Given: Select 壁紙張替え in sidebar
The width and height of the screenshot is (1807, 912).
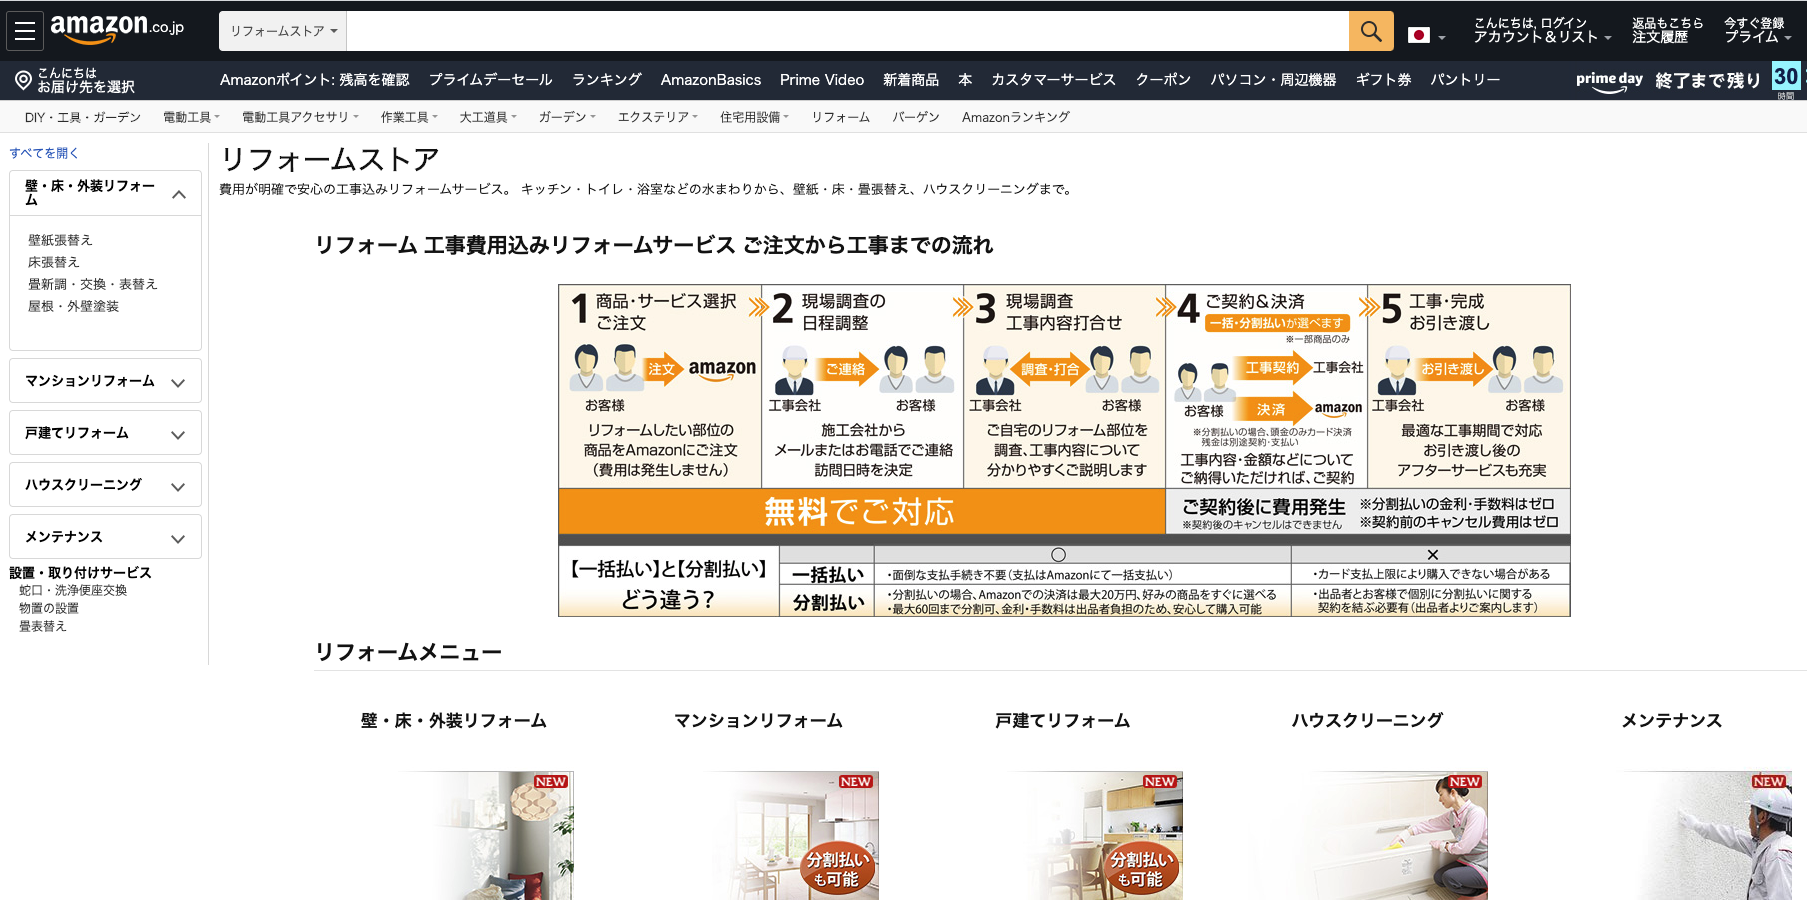Looking at the screenshot, I should [x=60, y=240].
